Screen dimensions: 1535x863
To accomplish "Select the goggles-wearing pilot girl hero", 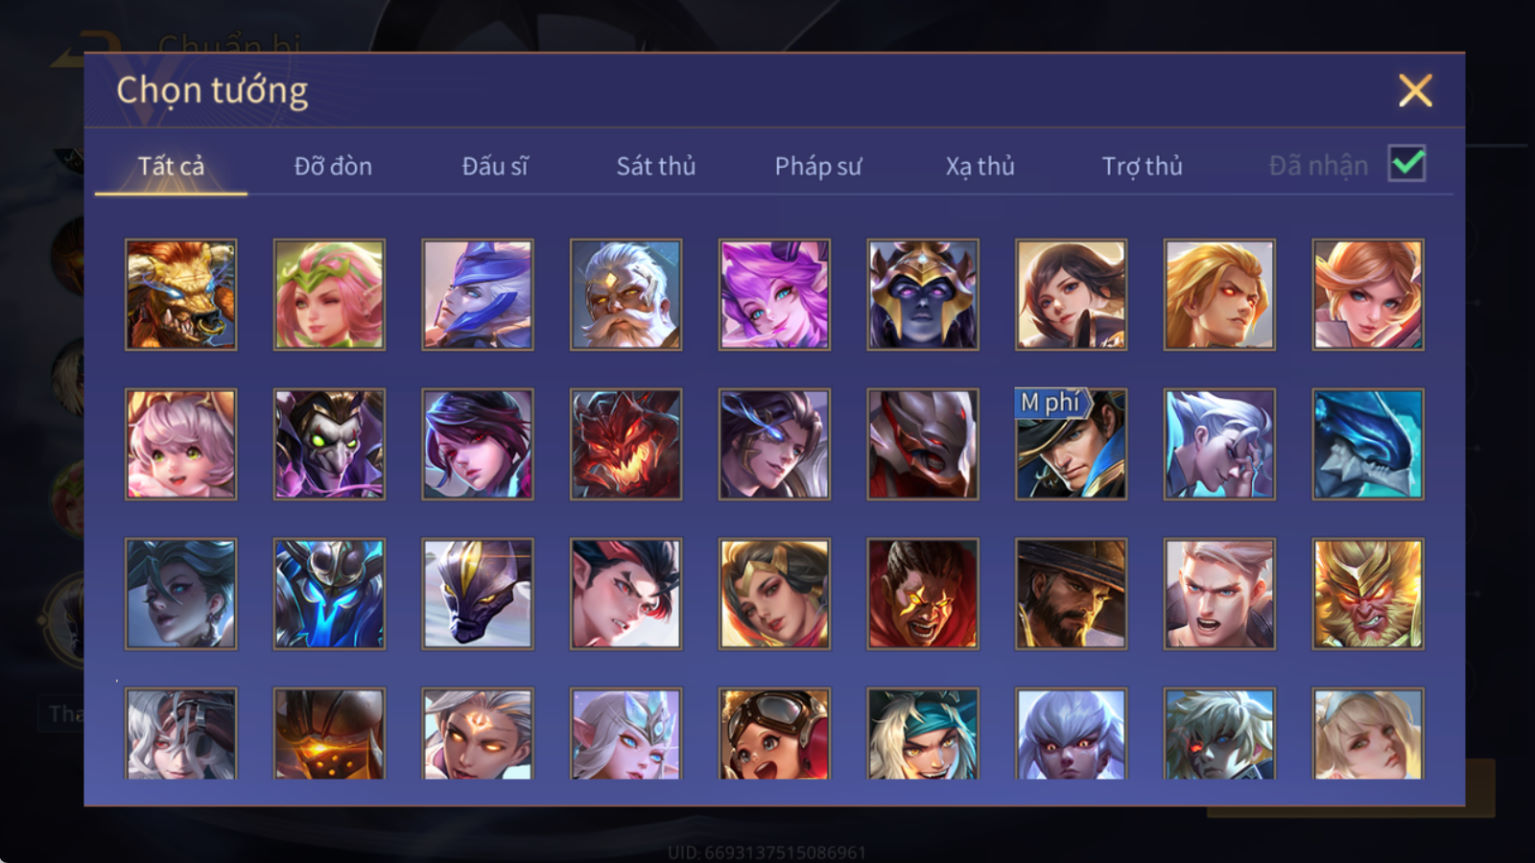I will (774, 733).
